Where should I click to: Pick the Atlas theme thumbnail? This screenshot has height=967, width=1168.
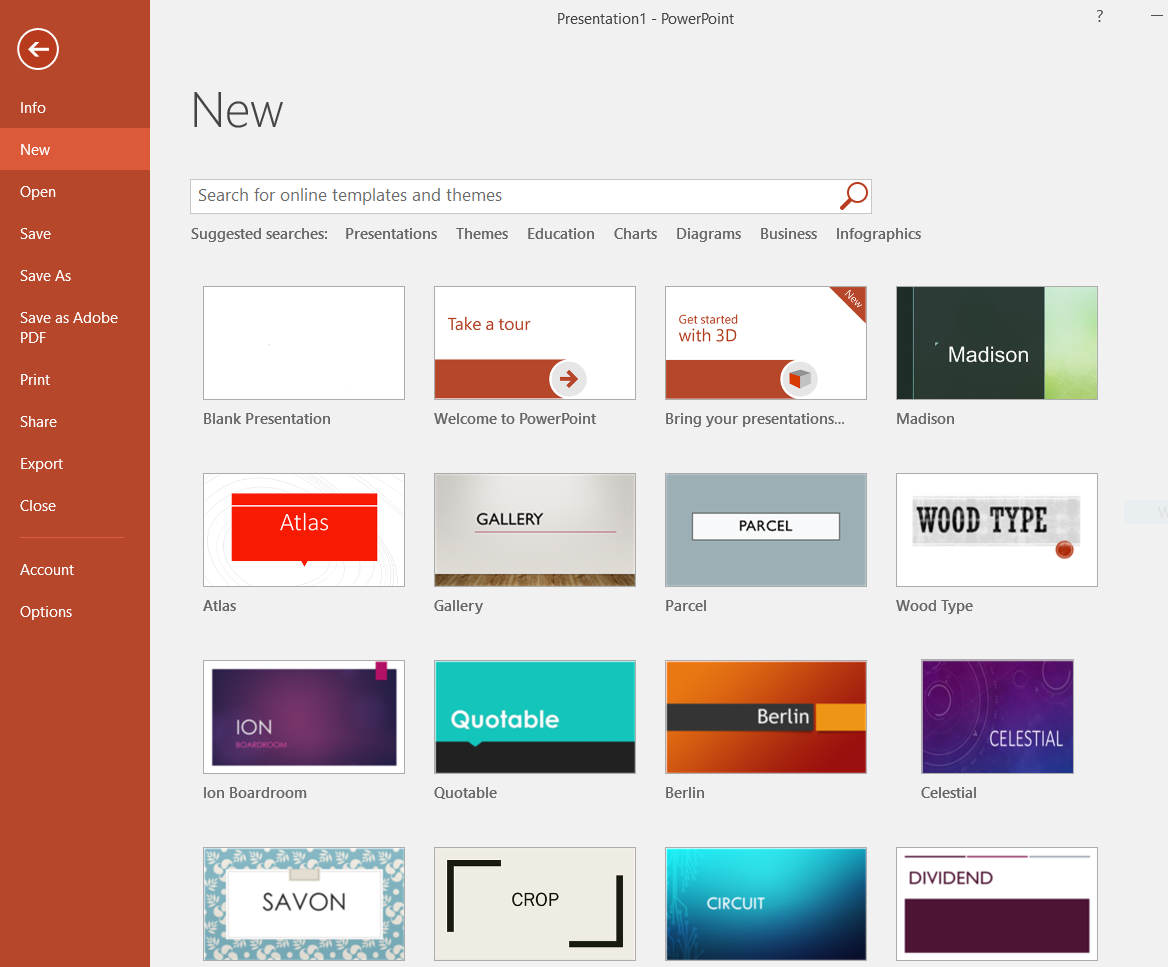[304, 529]
